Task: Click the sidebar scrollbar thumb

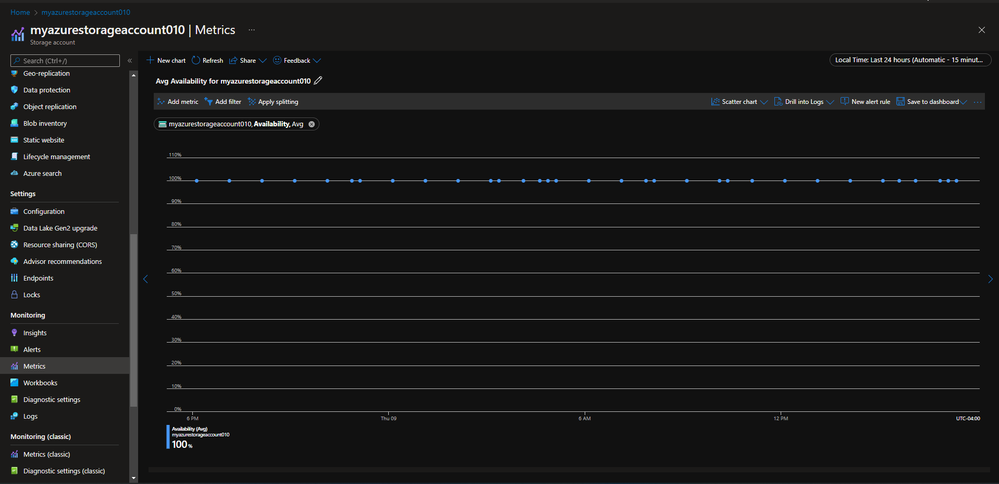Action: tap(133, 320)
